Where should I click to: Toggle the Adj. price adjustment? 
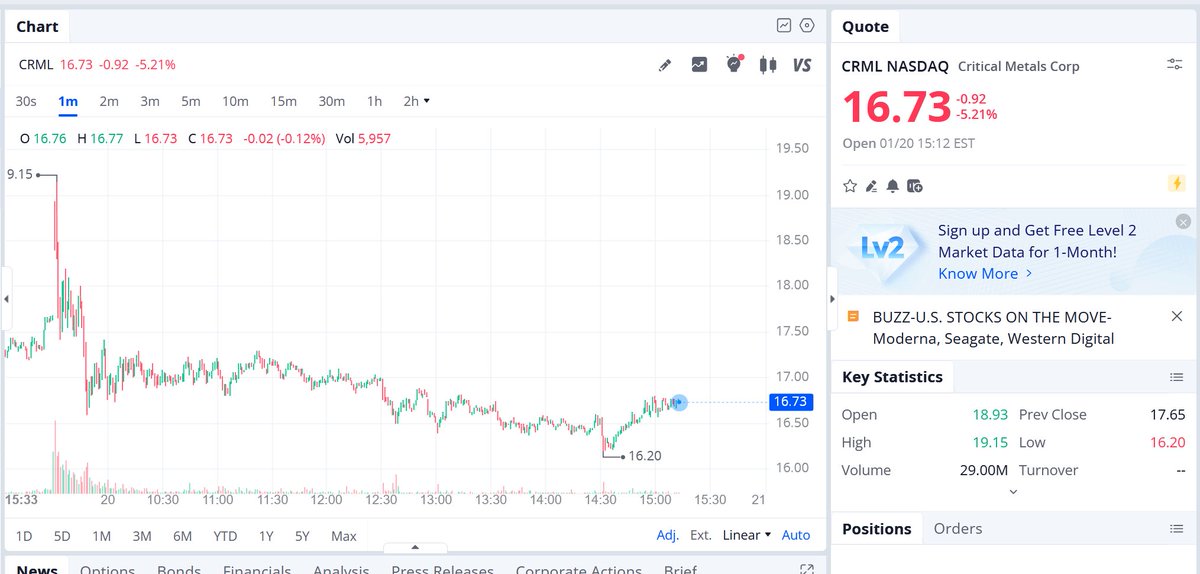click(667, 535)
